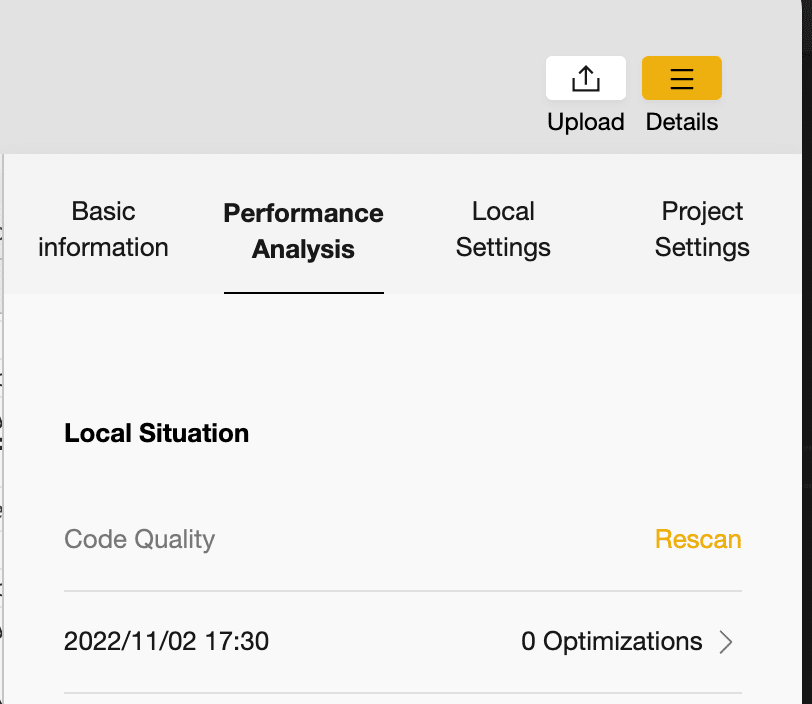Click the Local Situation section heading
This screenshot has height=704, width=812.
(156, 433)
